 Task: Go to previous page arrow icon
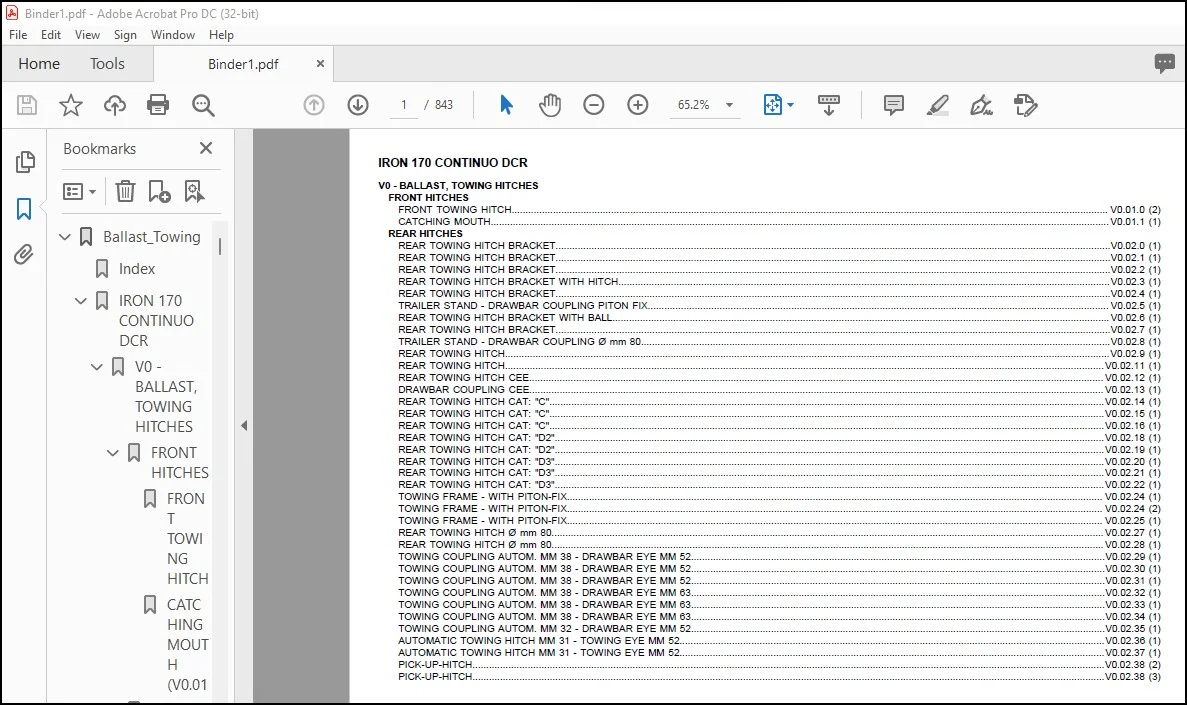click(313, 105)
